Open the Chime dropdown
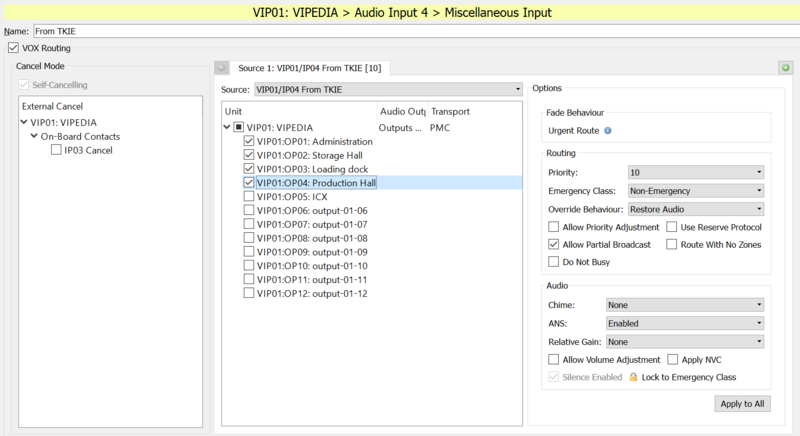This screenshot has height=436, width=800. point(684,305)
